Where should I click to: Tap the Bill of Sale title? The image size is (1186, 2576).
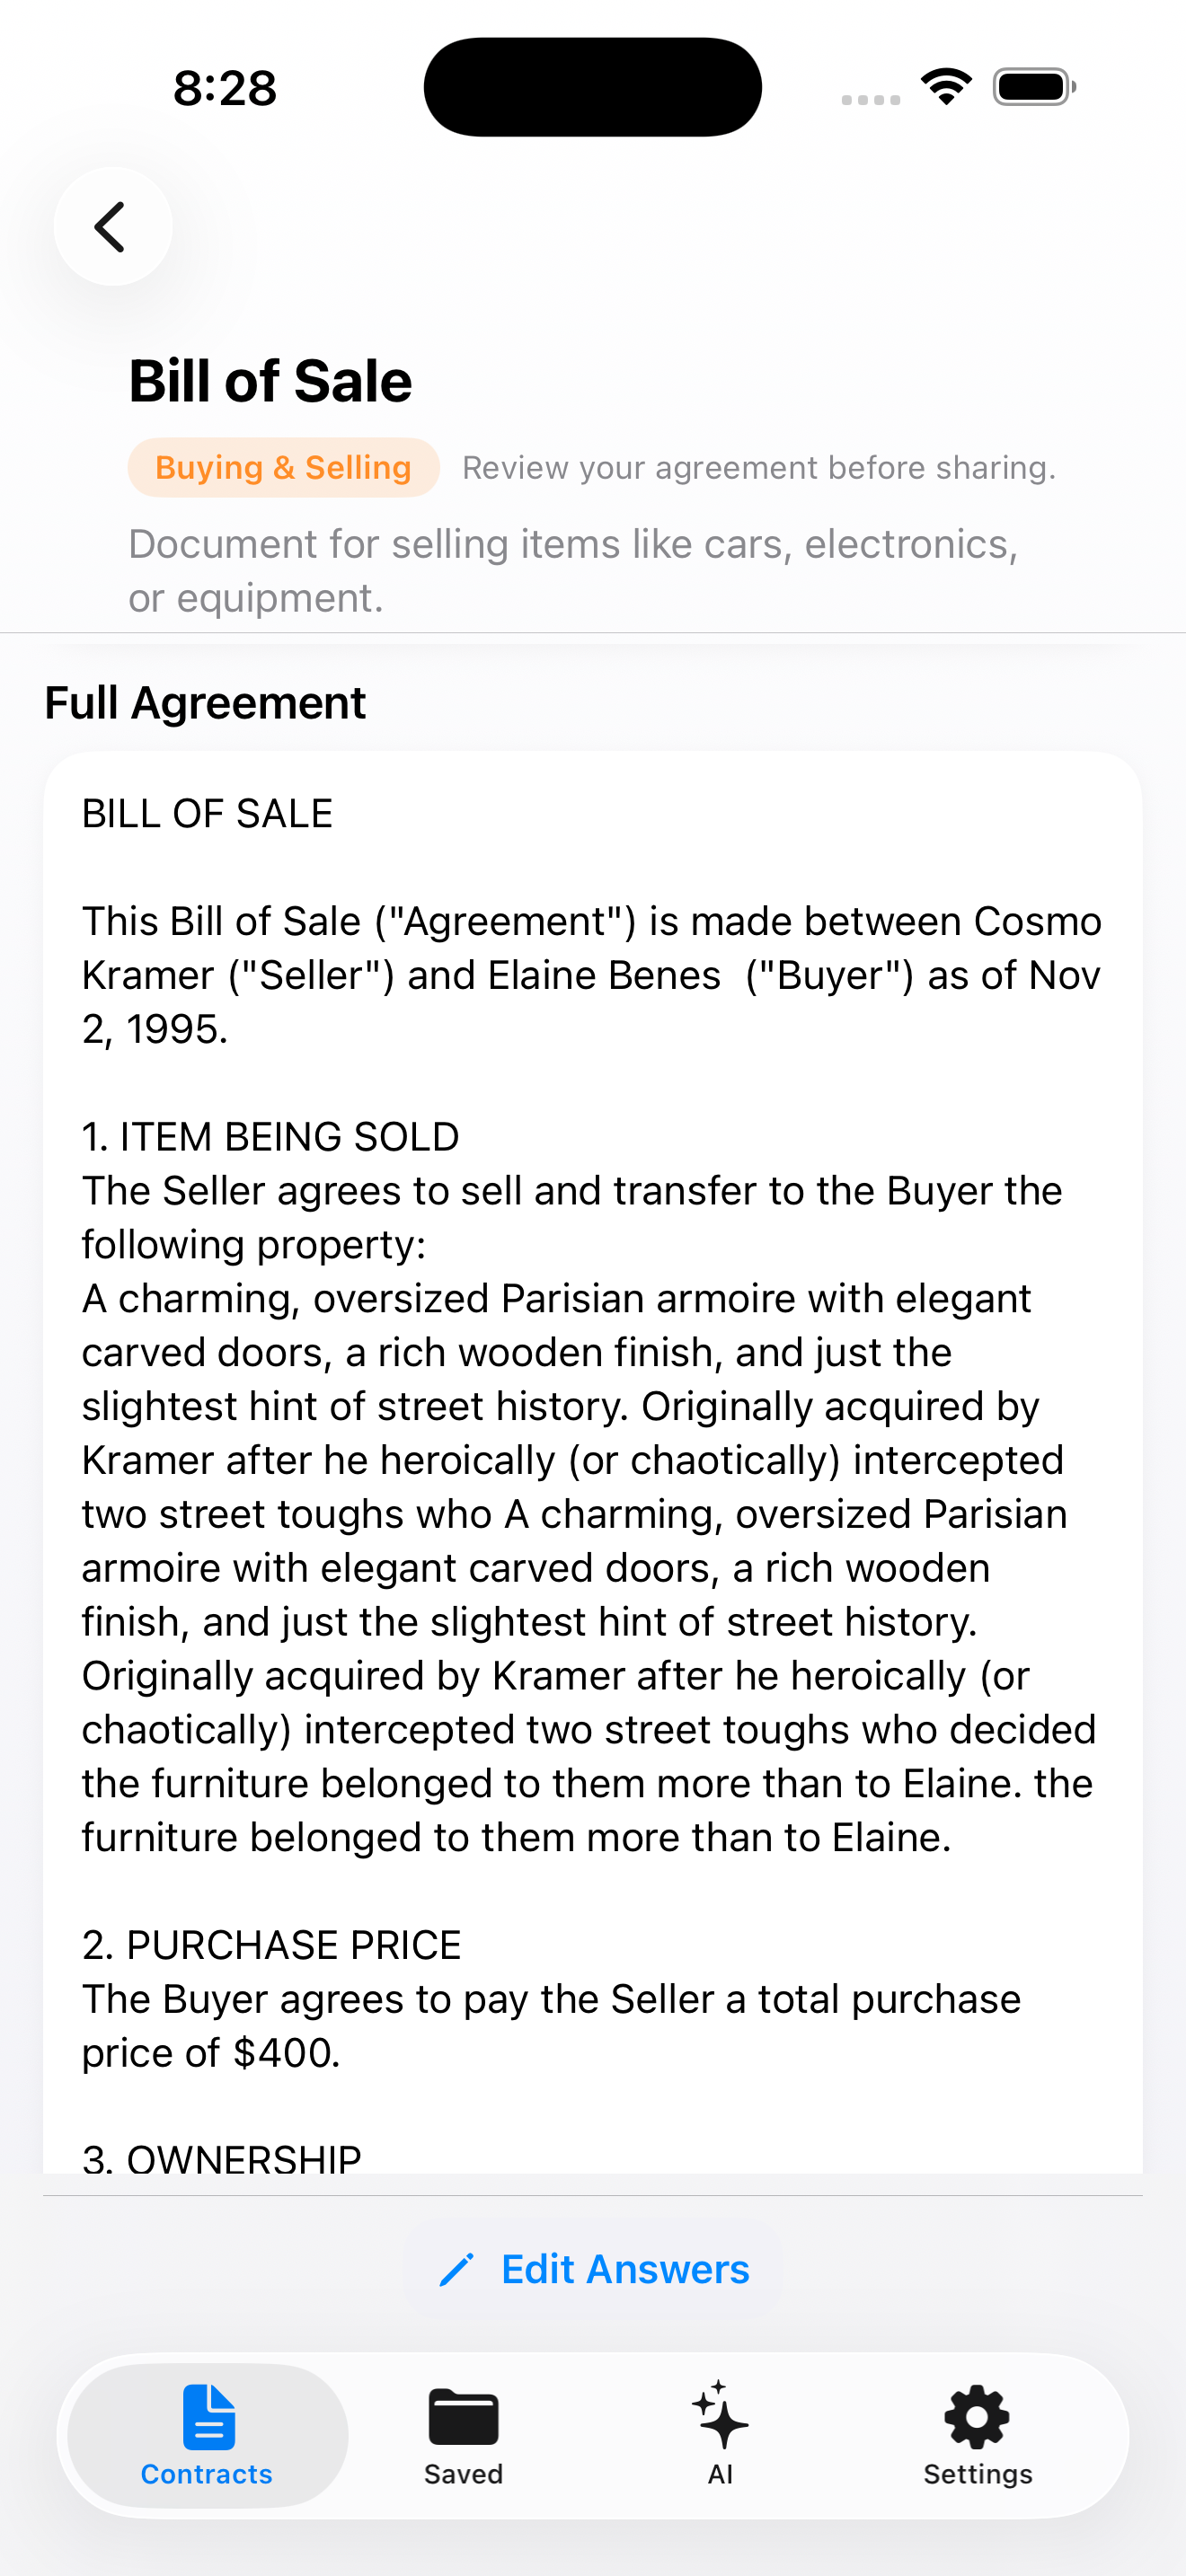click(x=269, y=379)
